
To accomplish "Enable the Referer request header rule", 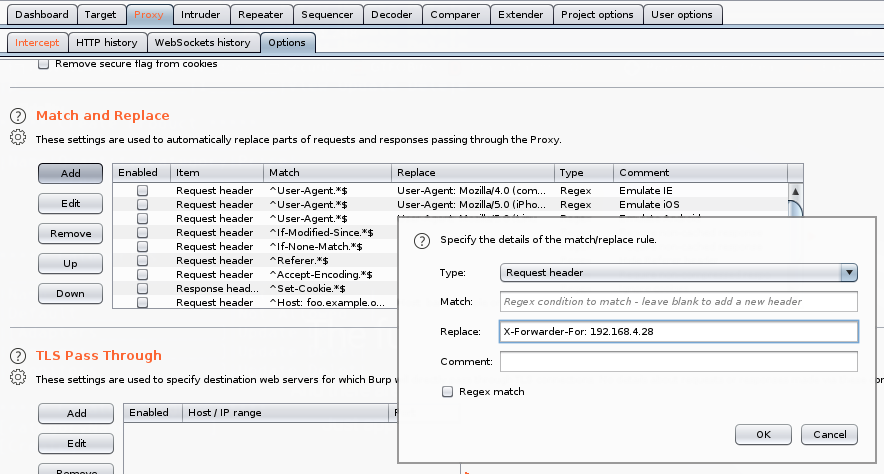I will [x=142, y=260].
